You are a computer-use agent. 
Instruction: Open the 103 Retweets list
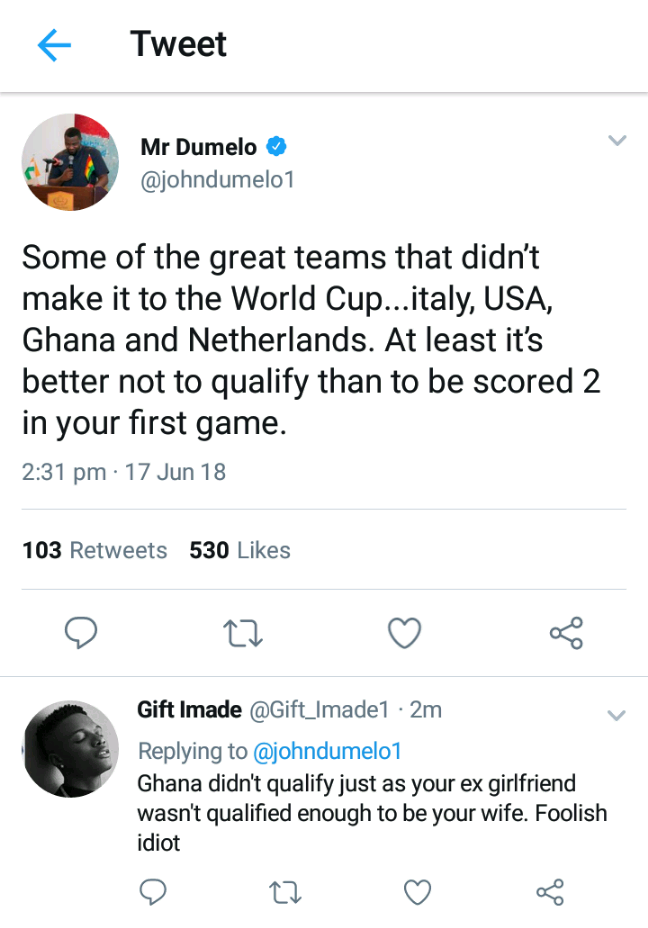[94, 550]
